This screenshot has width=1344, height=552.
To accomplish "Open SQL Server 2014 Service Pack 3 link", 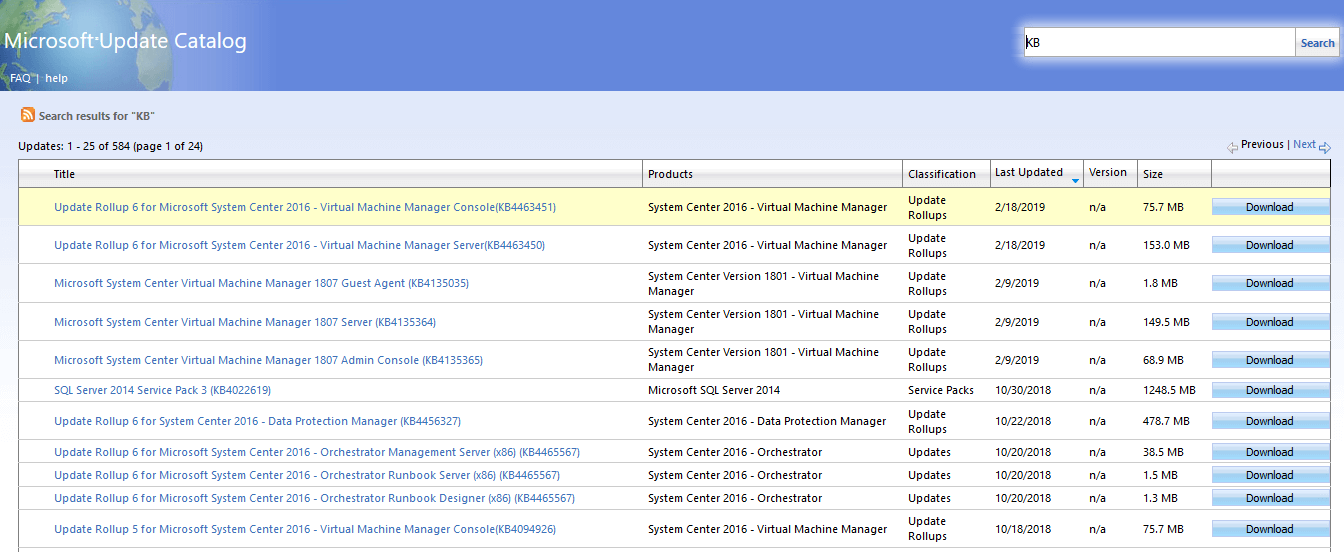I will [162, 390].
